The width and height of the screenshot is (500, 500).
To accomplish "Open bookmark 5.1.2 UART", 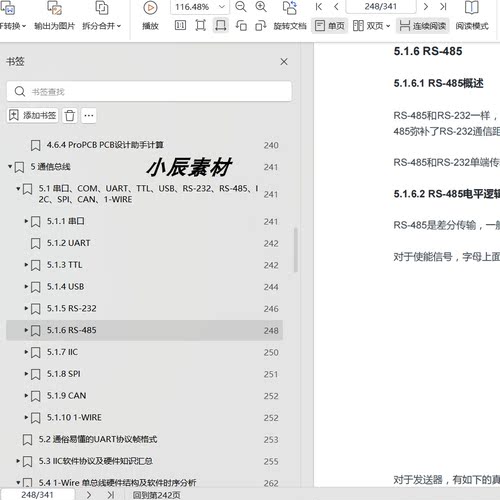I will [x=68, y=243].
